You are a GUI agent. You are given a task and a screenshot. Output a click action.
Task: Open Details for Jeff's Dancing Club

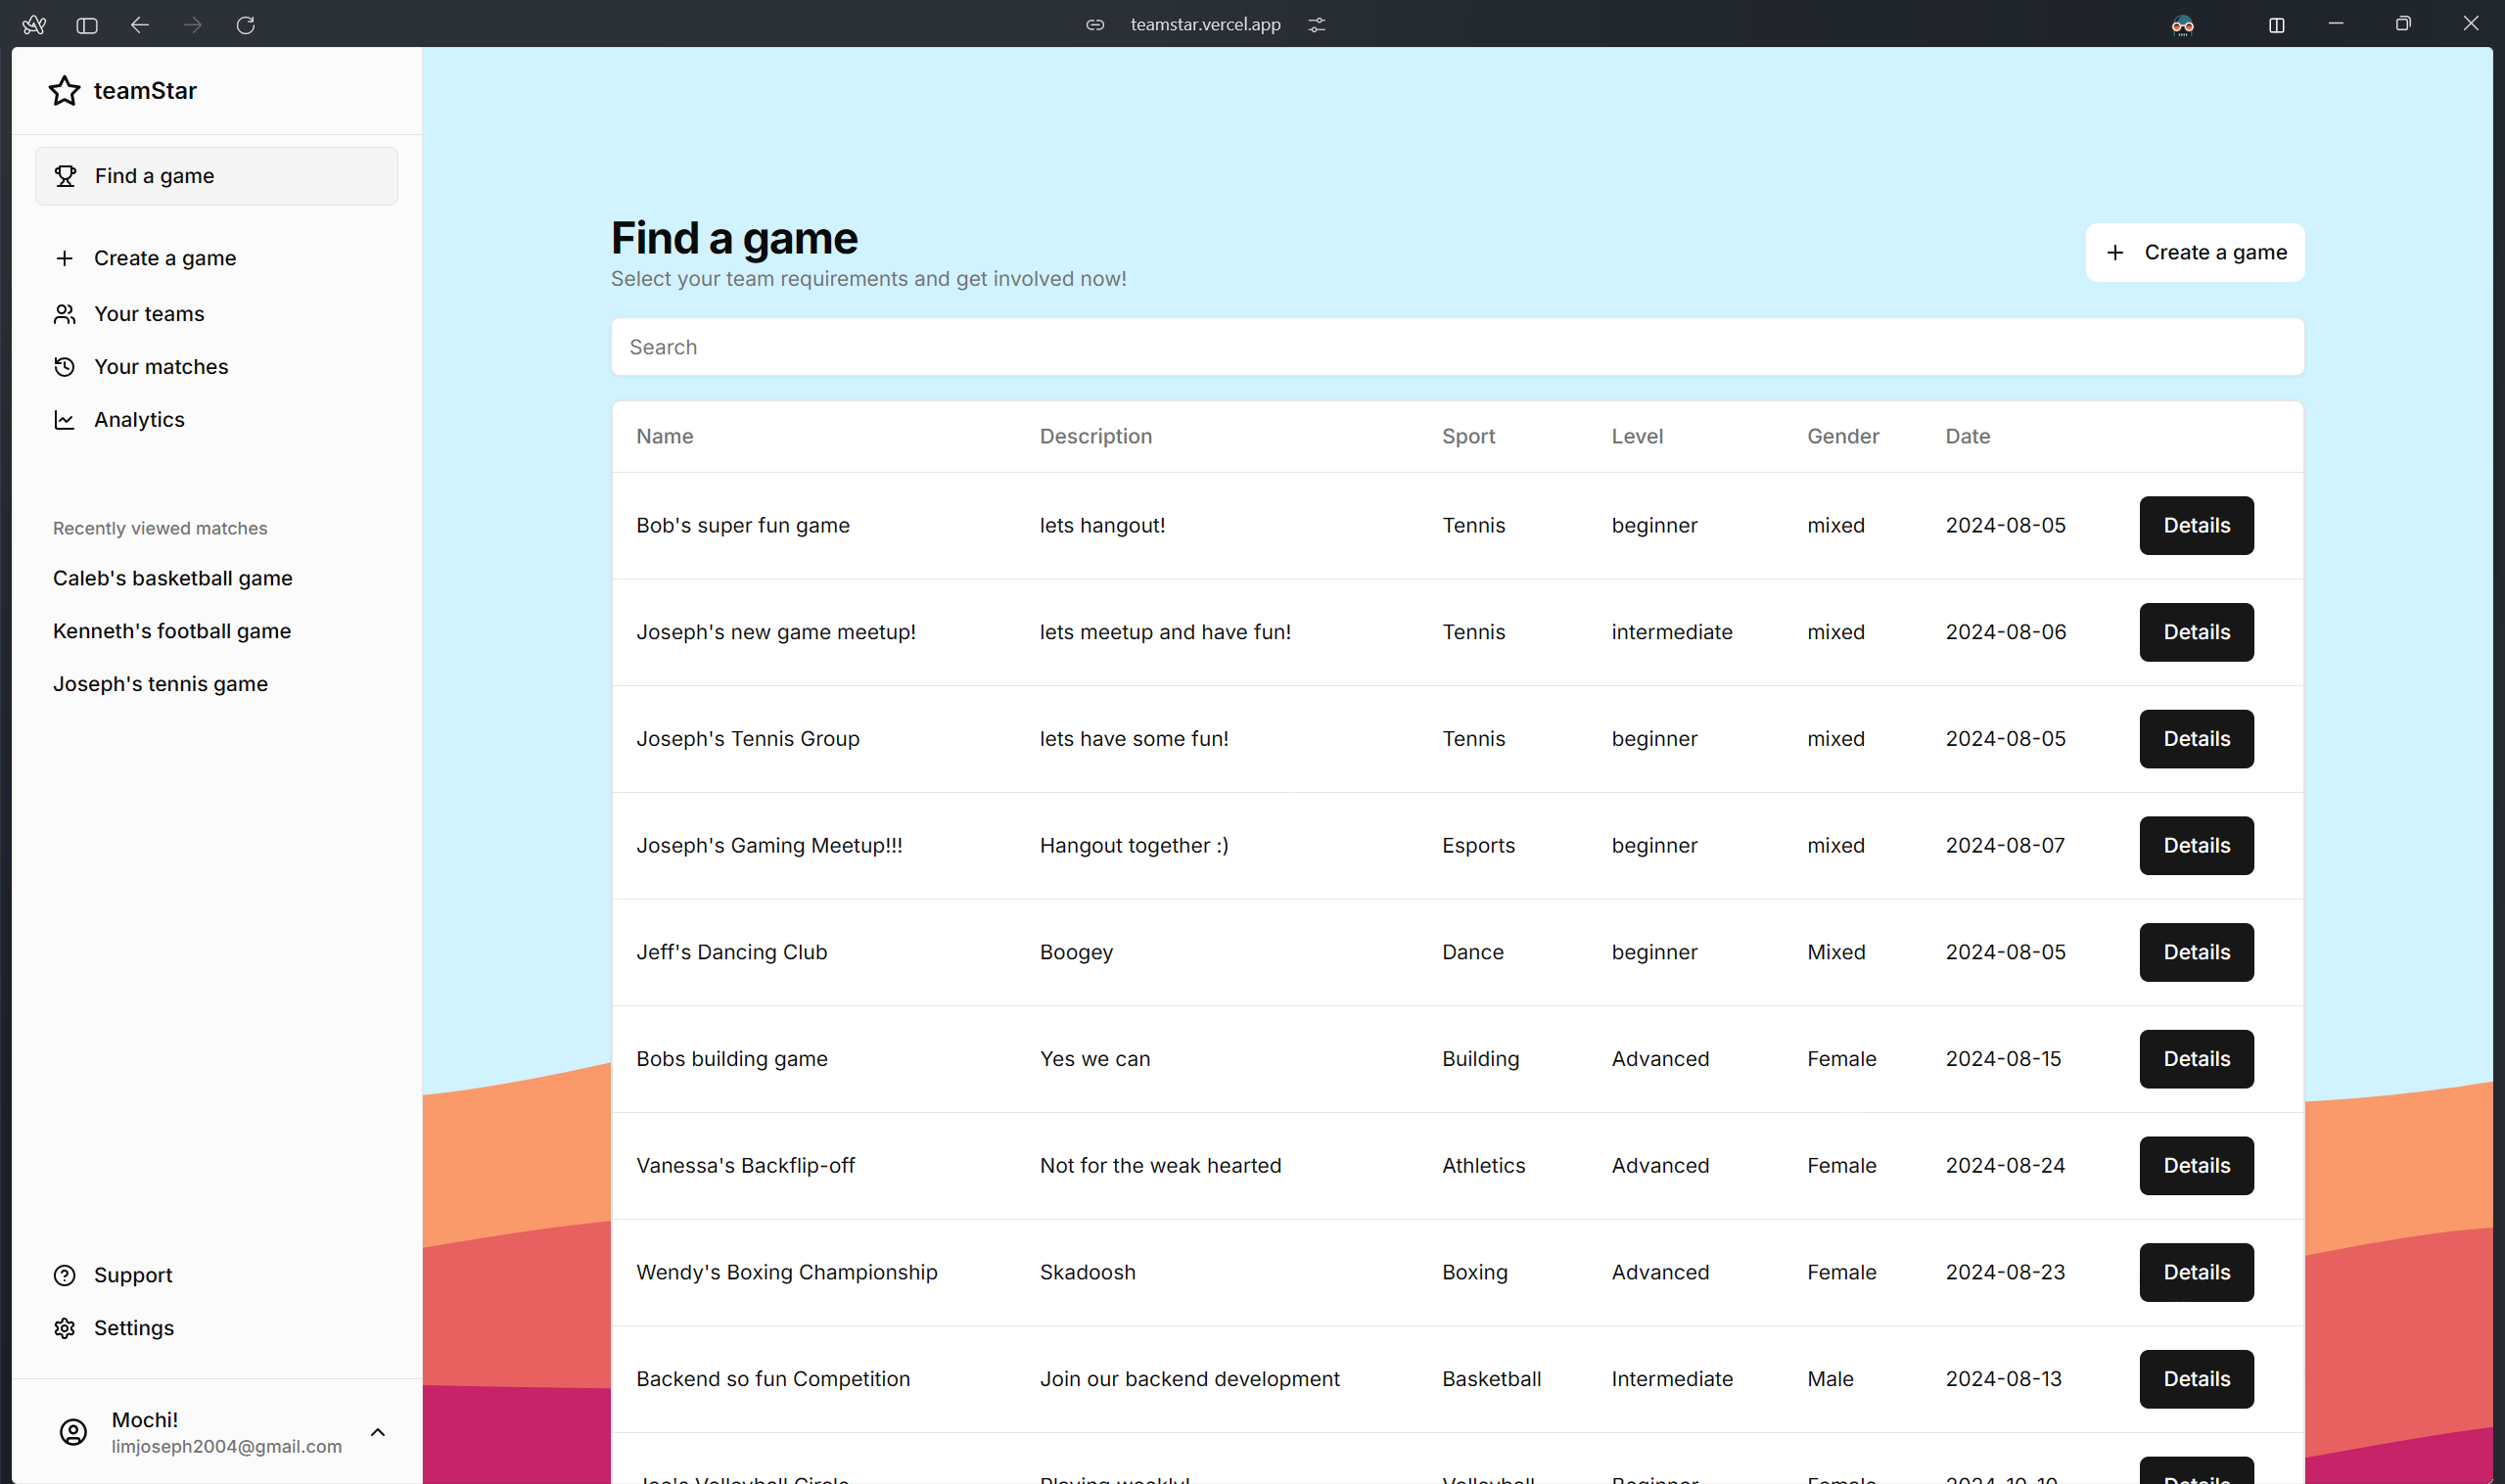click(x=2195, y=952)
